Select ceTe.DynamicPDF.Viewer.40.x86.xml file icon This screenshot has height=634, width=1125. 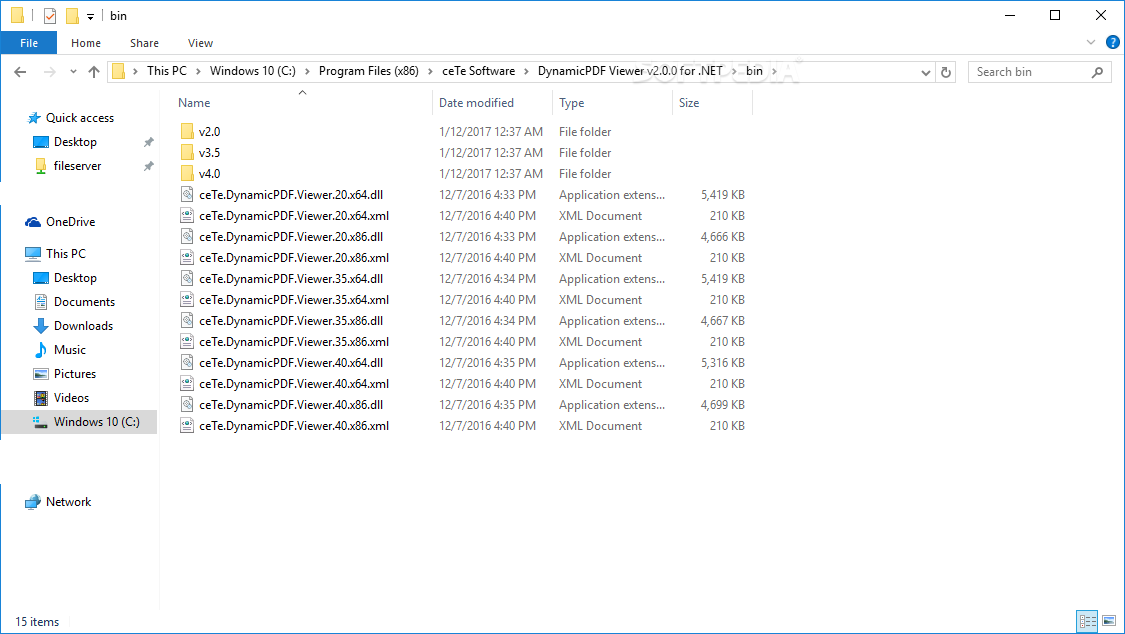coord(187,425)
